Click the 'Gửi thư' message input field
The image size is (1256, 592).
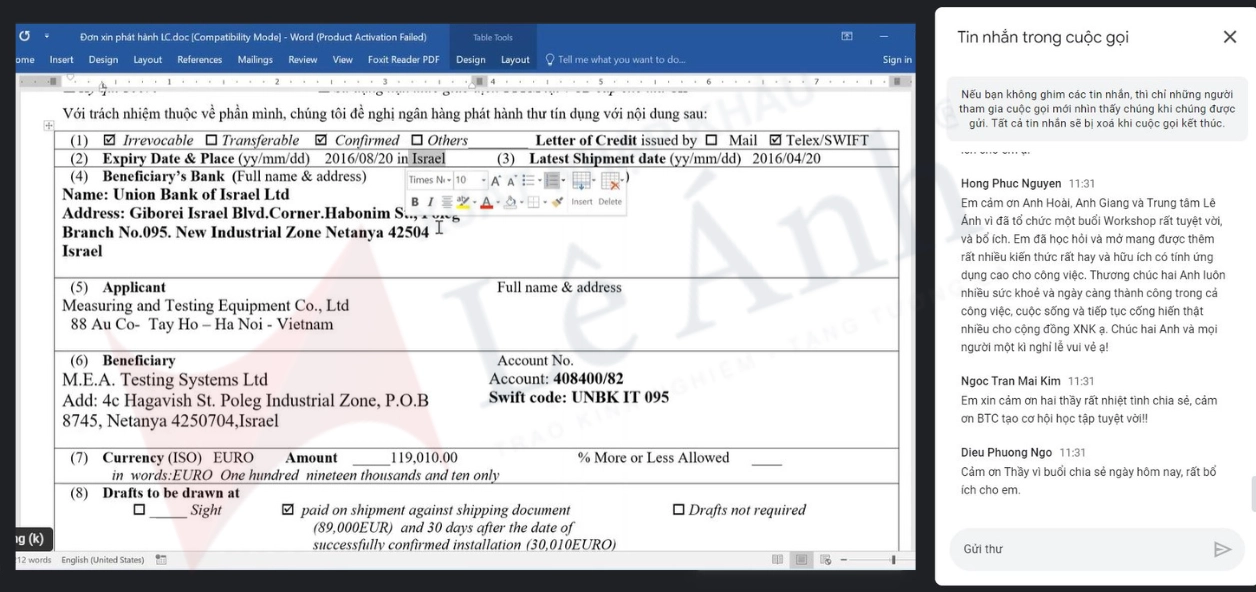[x=1080, y=549]
